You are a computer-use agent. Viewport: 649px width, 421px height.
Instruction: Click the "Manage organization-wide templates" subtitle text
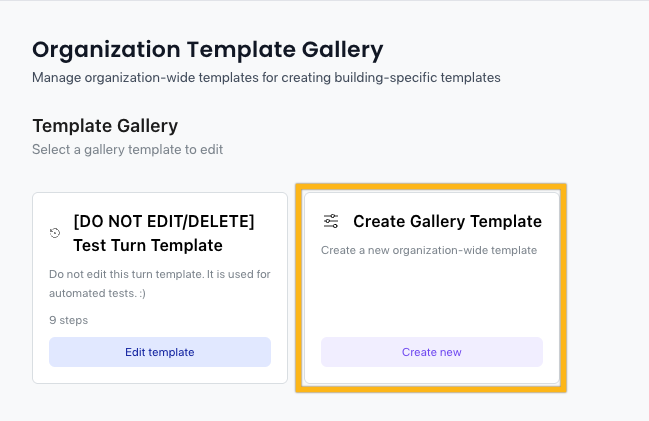[266, 77]
